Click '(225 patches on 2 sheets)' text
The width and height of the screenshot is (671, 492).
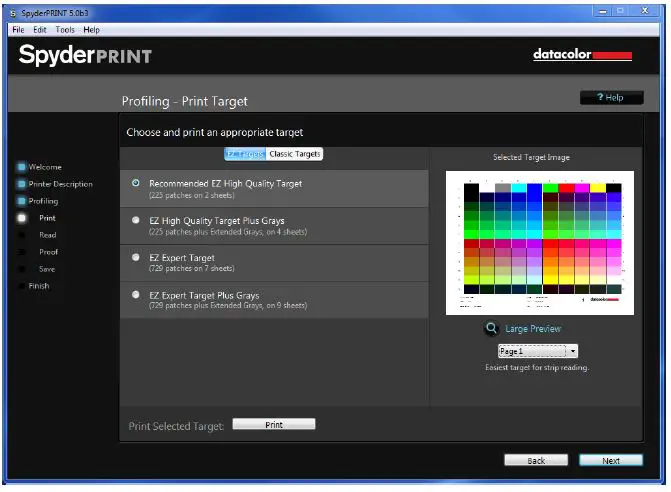click(x=192, y=196)
